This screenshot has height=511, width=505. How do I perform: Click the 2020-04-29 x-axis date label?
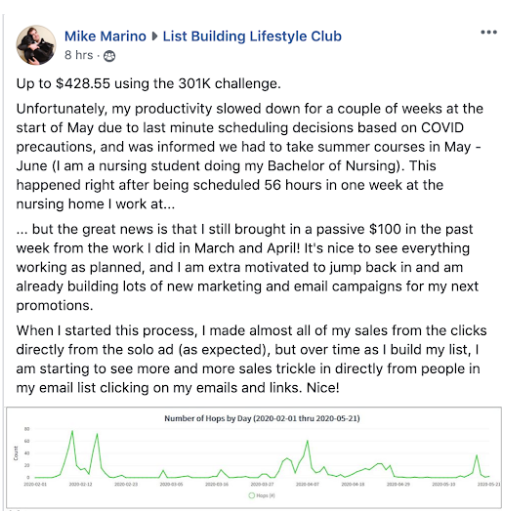pos(398,484)
